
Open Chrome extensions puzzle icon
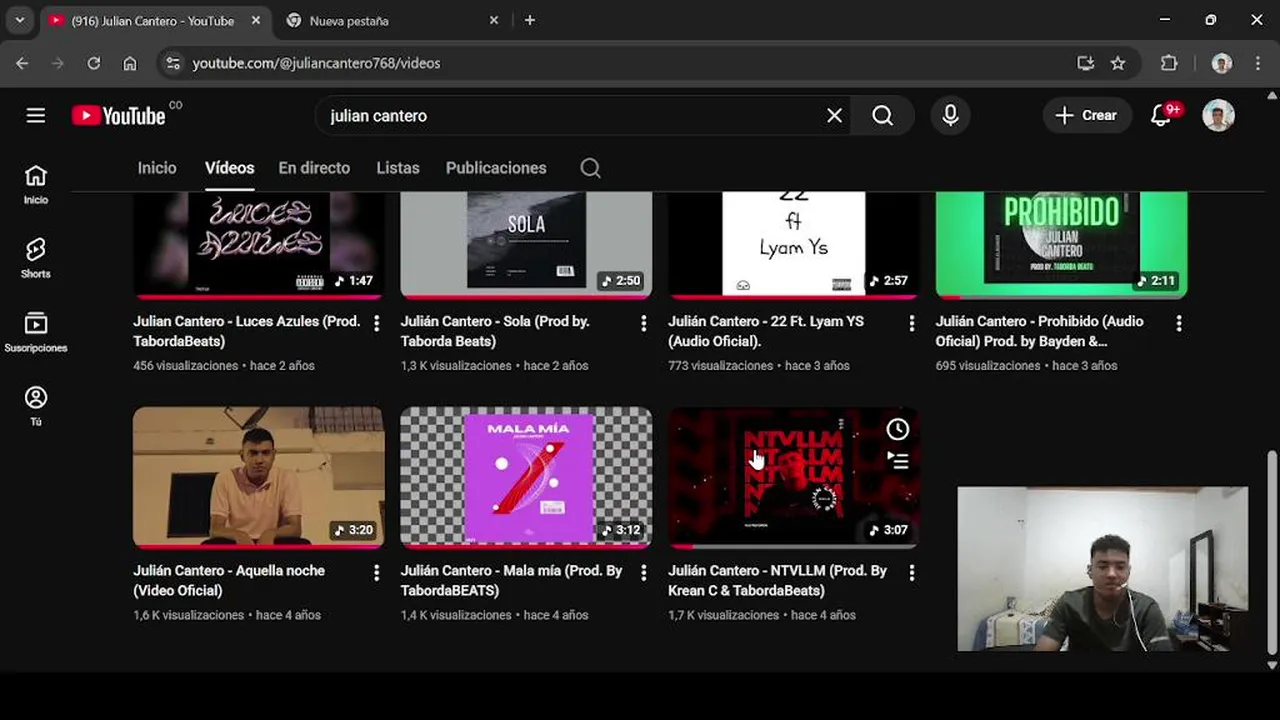pyautogui.click(x=1169, y=63)
